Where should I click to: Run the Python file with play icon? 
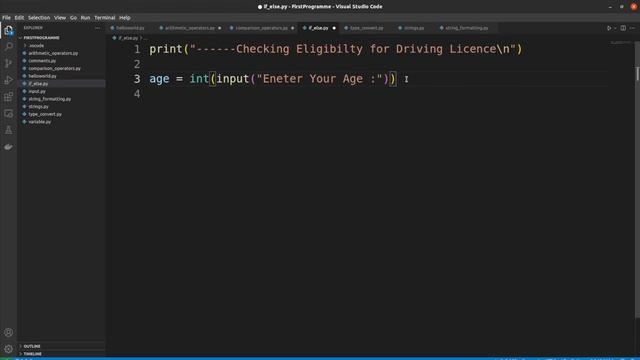[x=609, y=28]
